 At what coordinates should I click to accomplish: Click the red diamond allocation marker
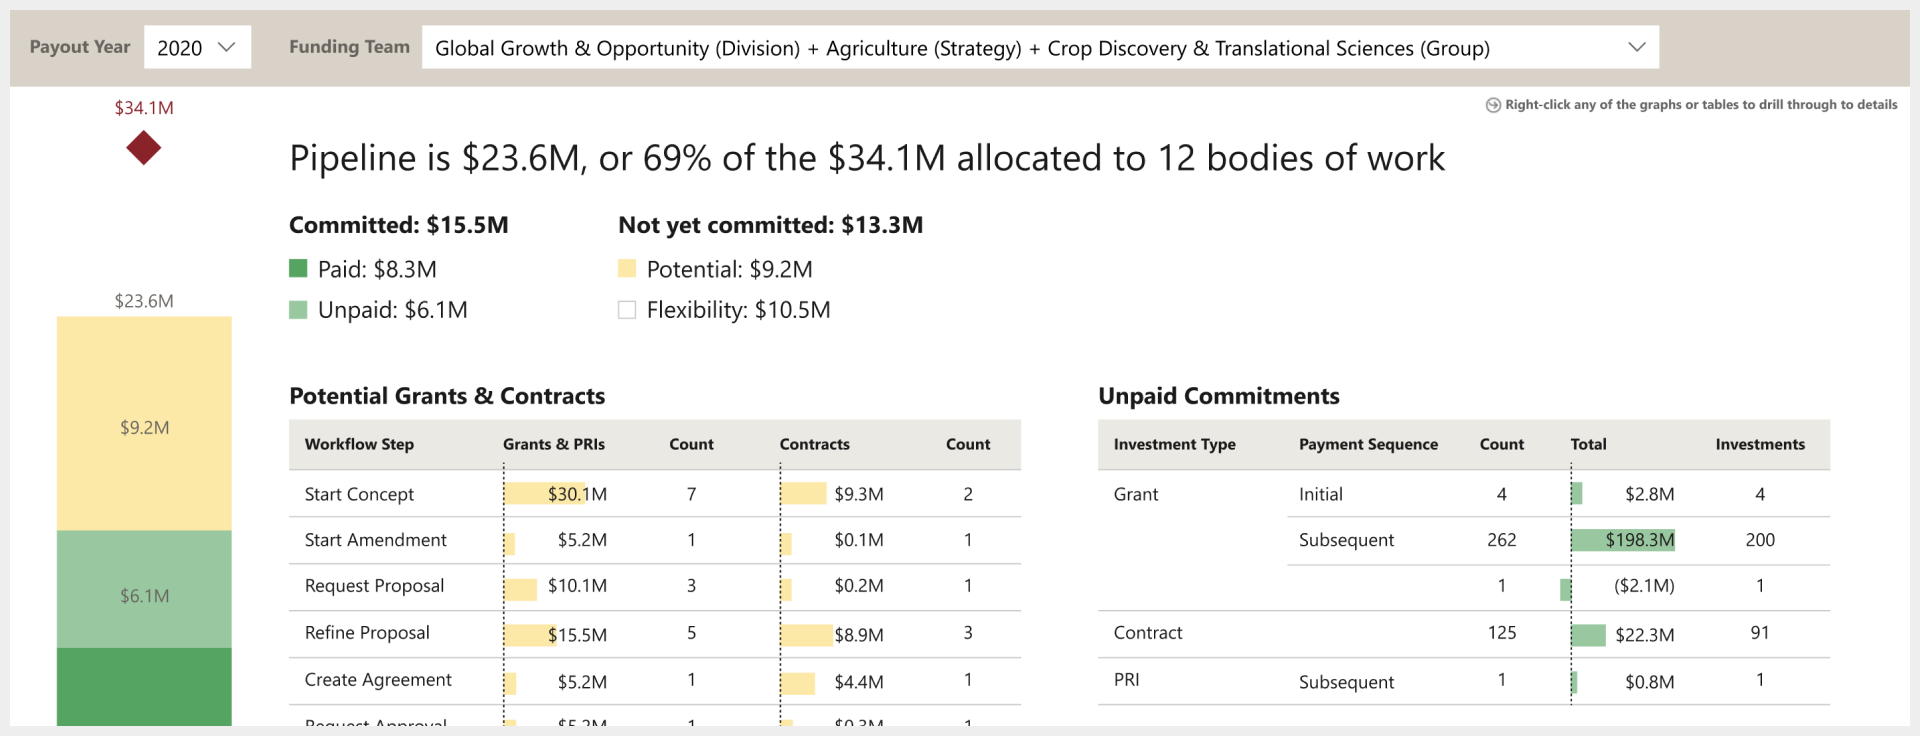(x=144, y=148)
